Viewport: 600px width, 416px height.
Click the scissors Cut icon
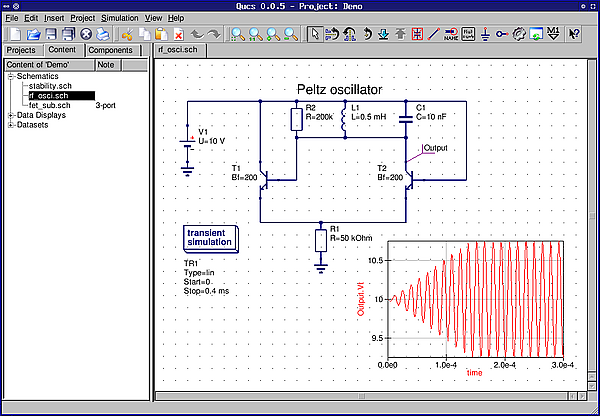127,34
